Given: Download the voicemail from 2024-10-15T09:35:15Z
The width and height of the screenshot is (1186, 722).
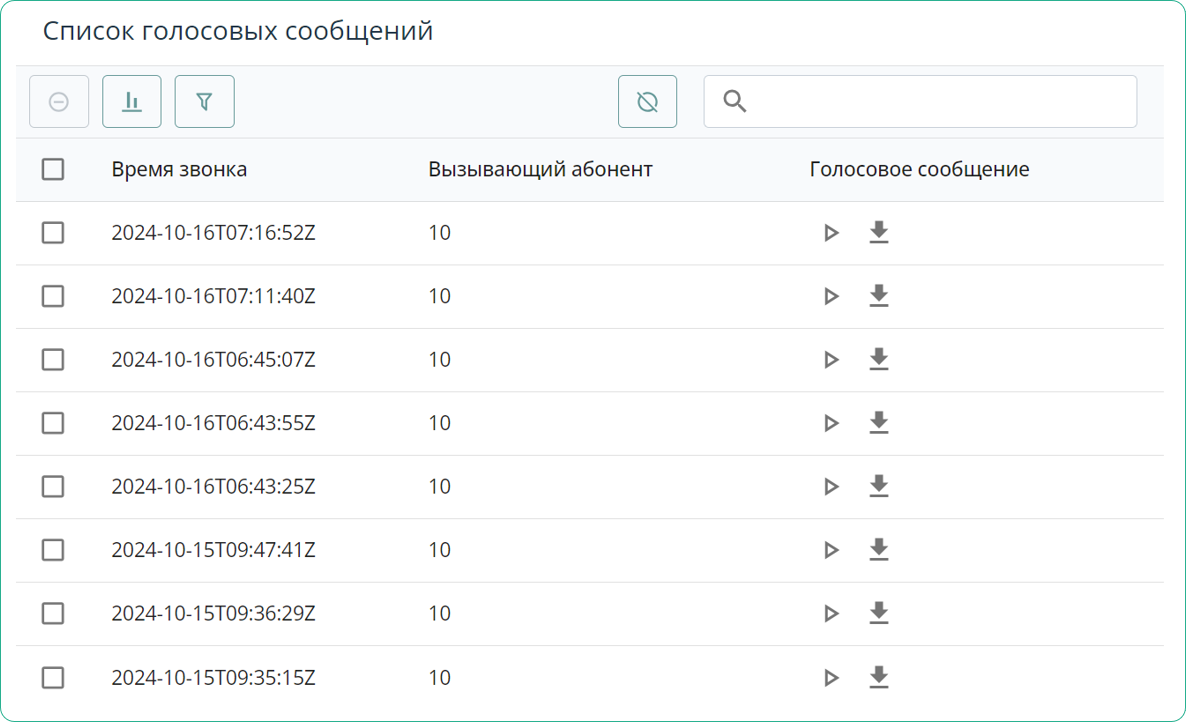Looking at the screenshot, I should pos(879,677).
